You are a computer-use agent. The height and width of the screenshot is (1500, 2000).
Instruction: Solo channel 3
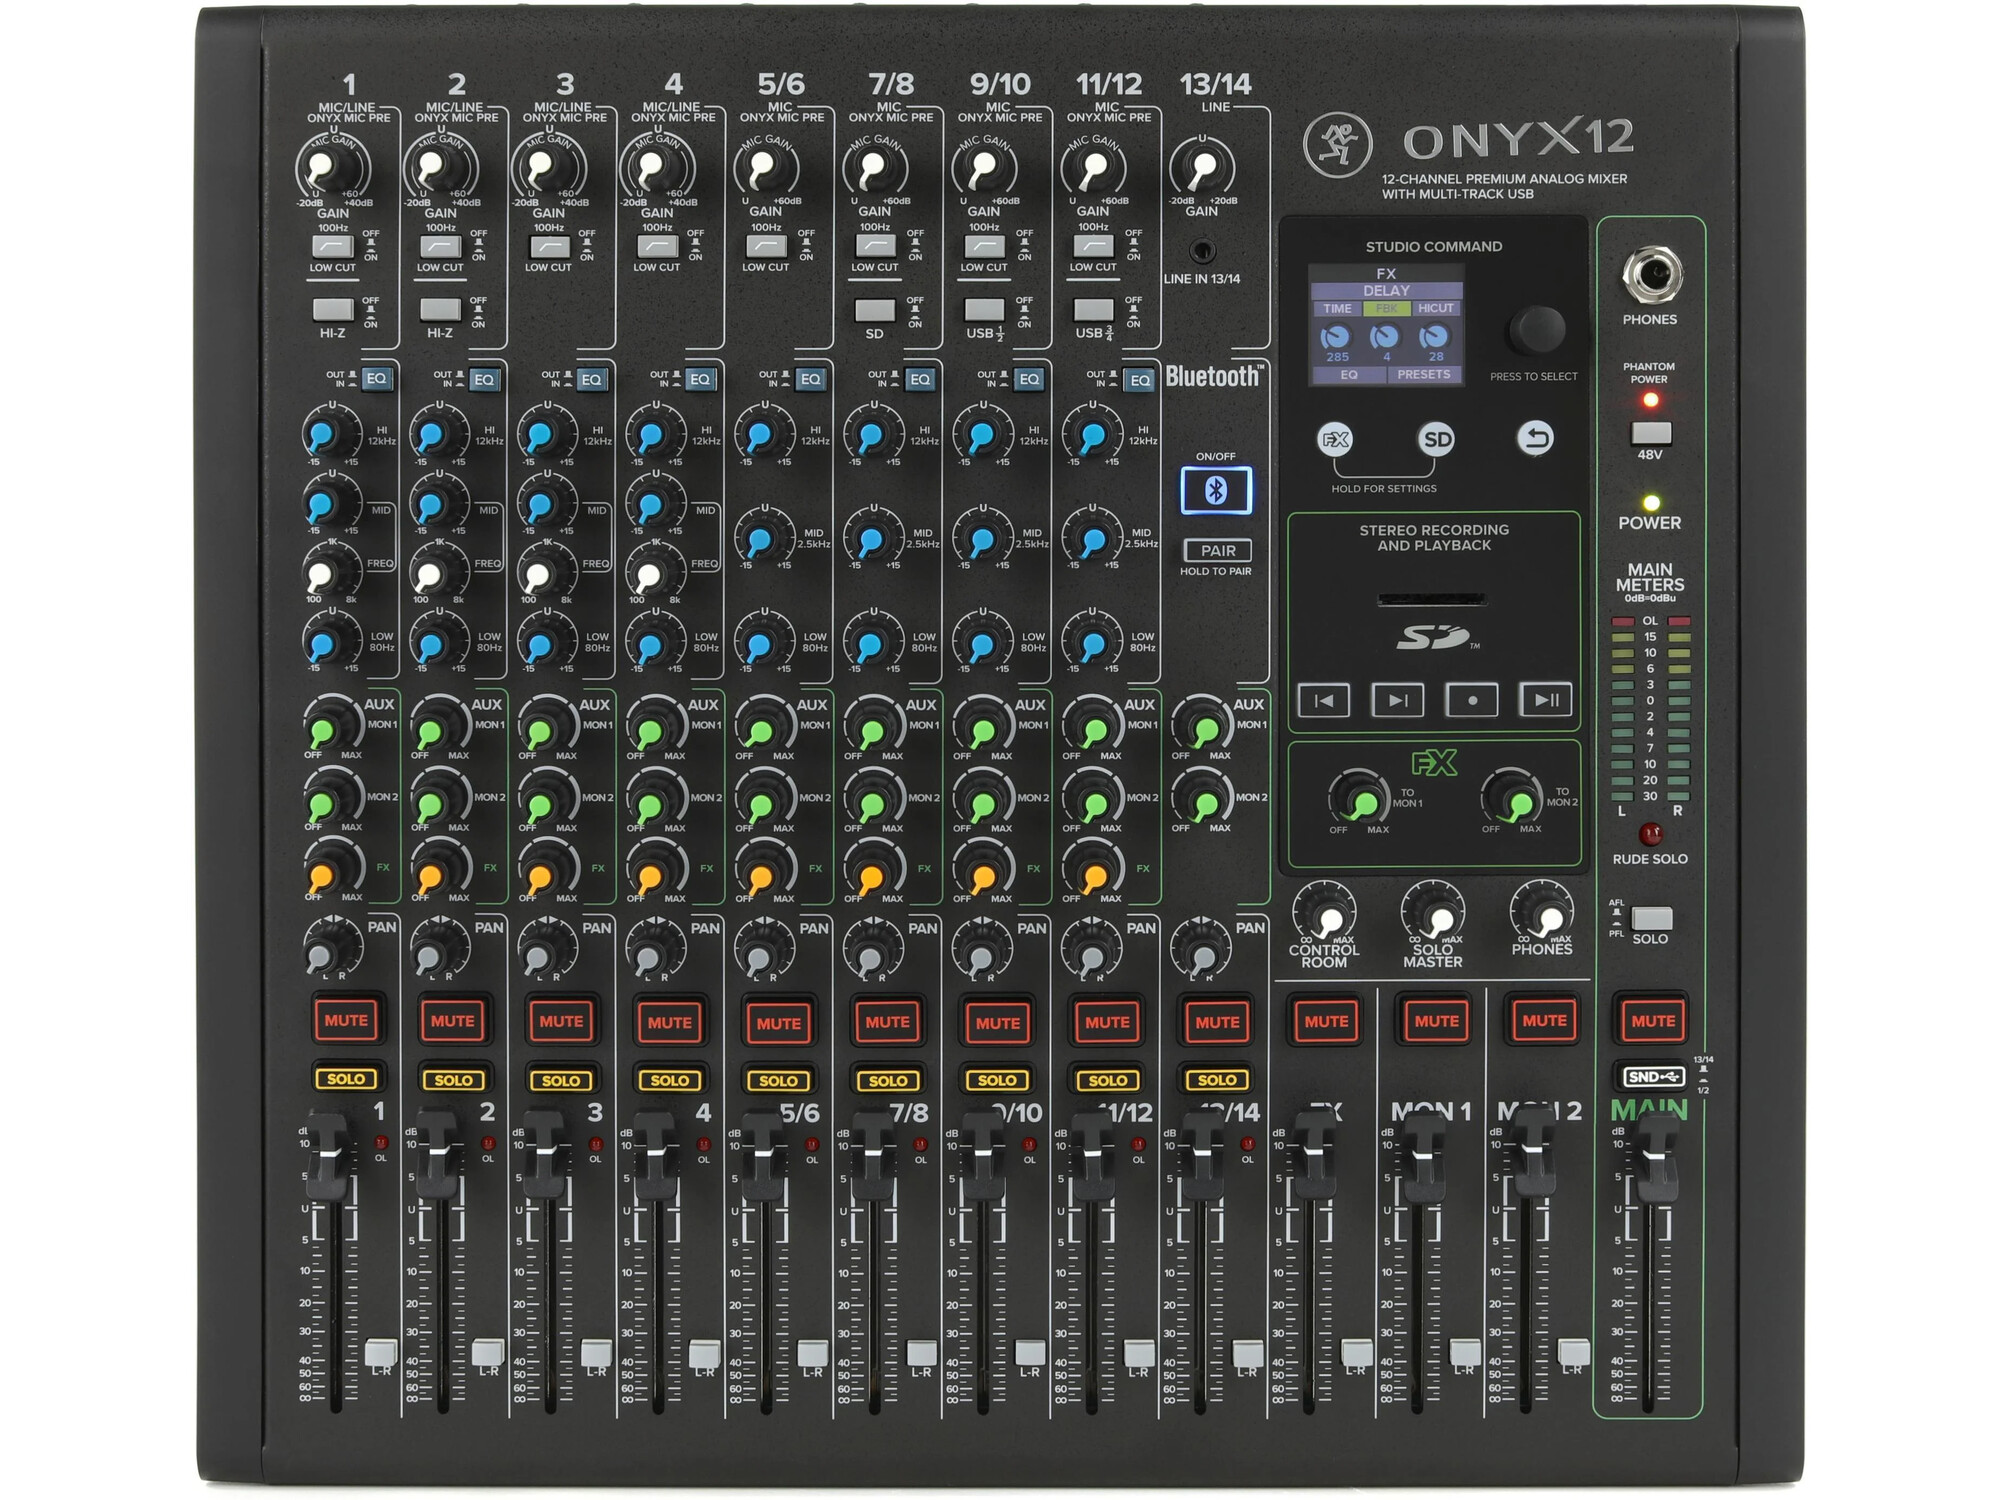click(561, 1080)
